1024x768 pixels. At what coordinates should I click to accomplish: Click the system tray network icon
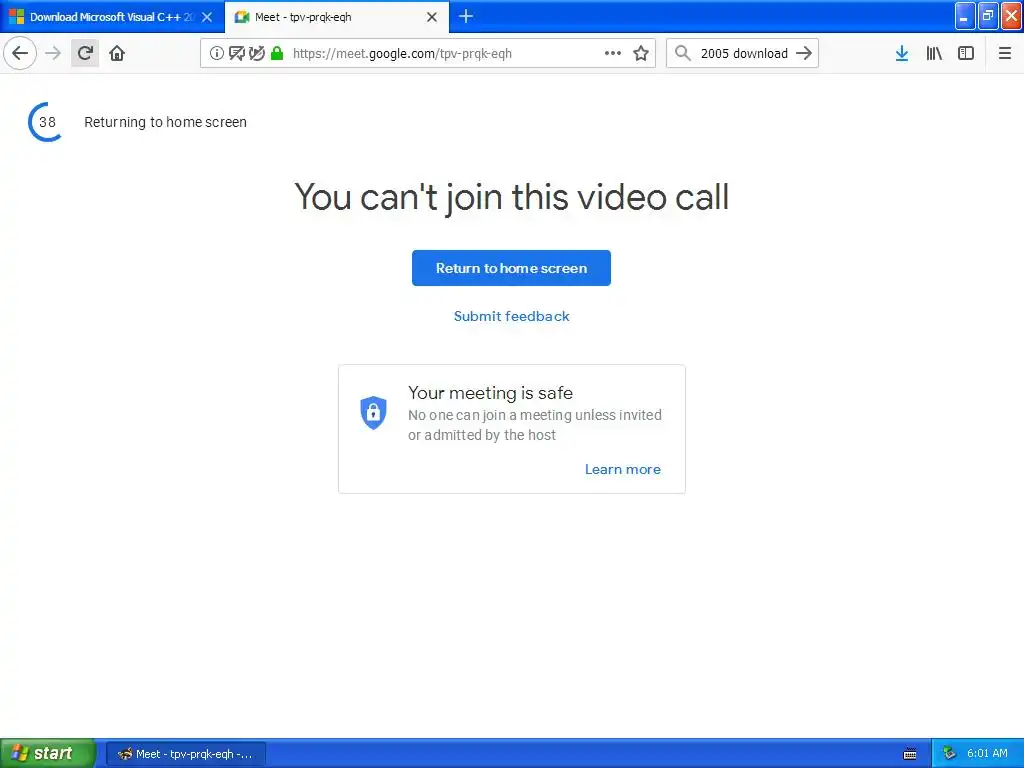coord(950,754)
